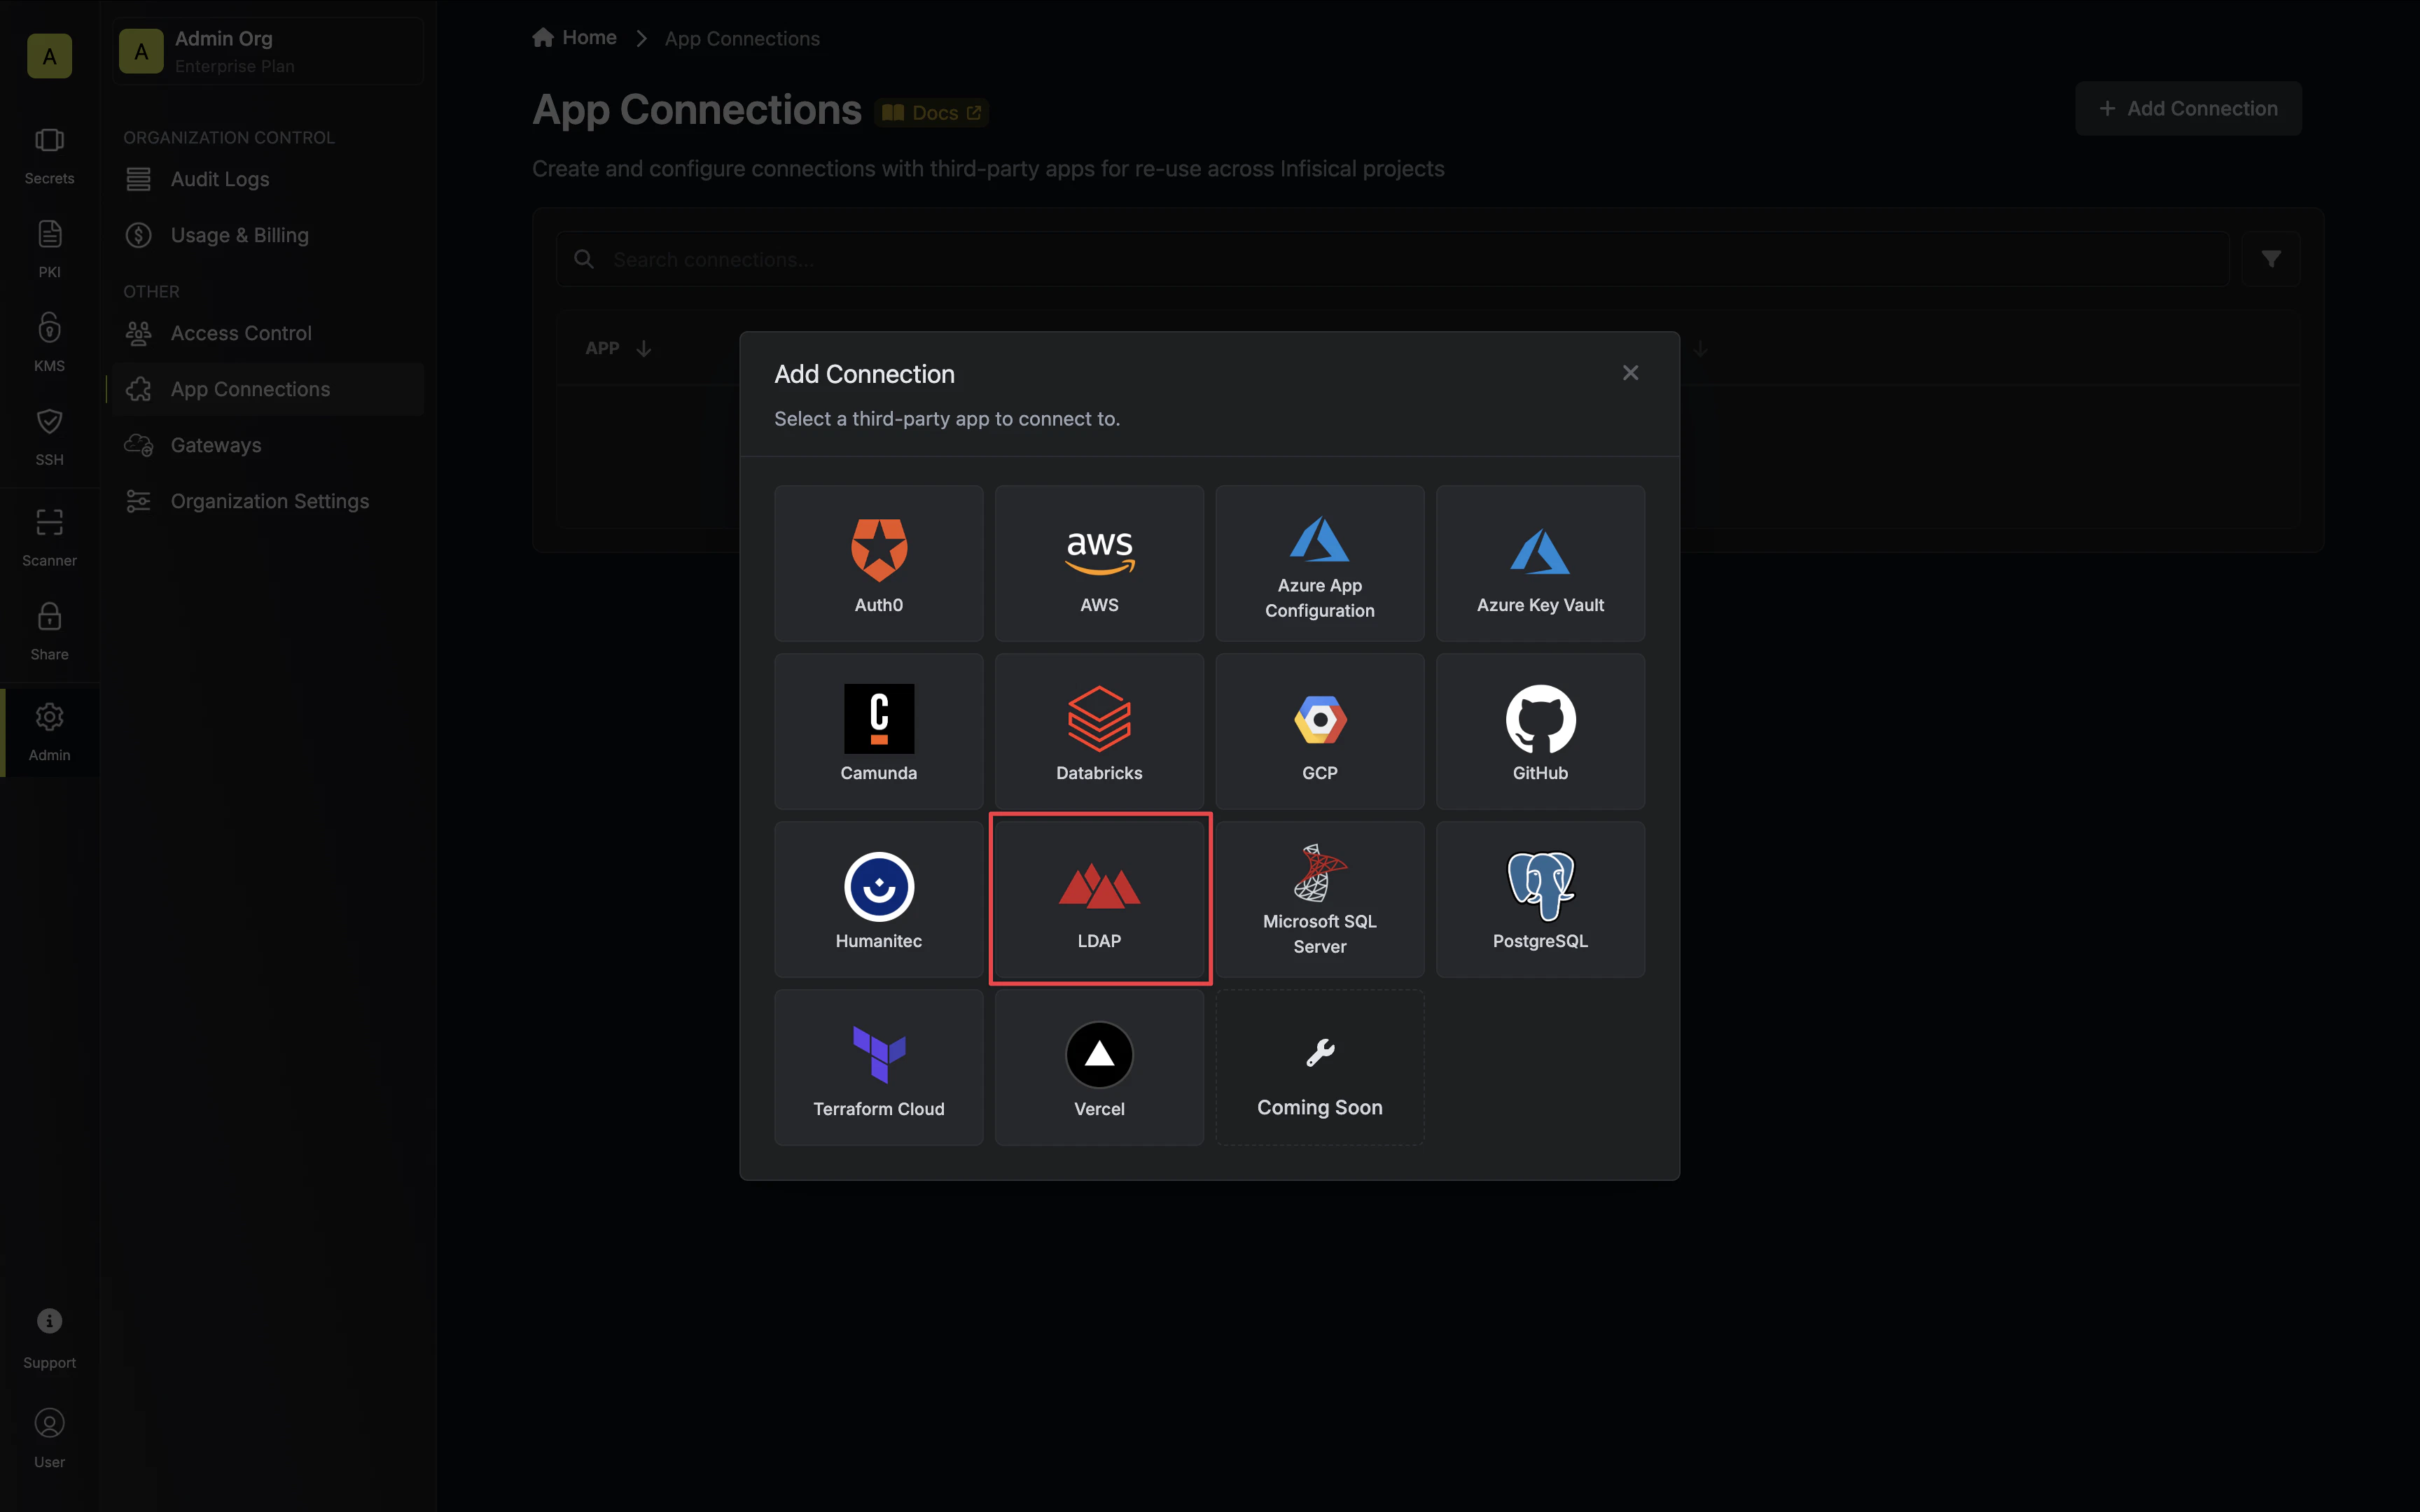This screenshot has height=1512, width=2420.
Task: Open the Share section
Action: coord(49,632)
